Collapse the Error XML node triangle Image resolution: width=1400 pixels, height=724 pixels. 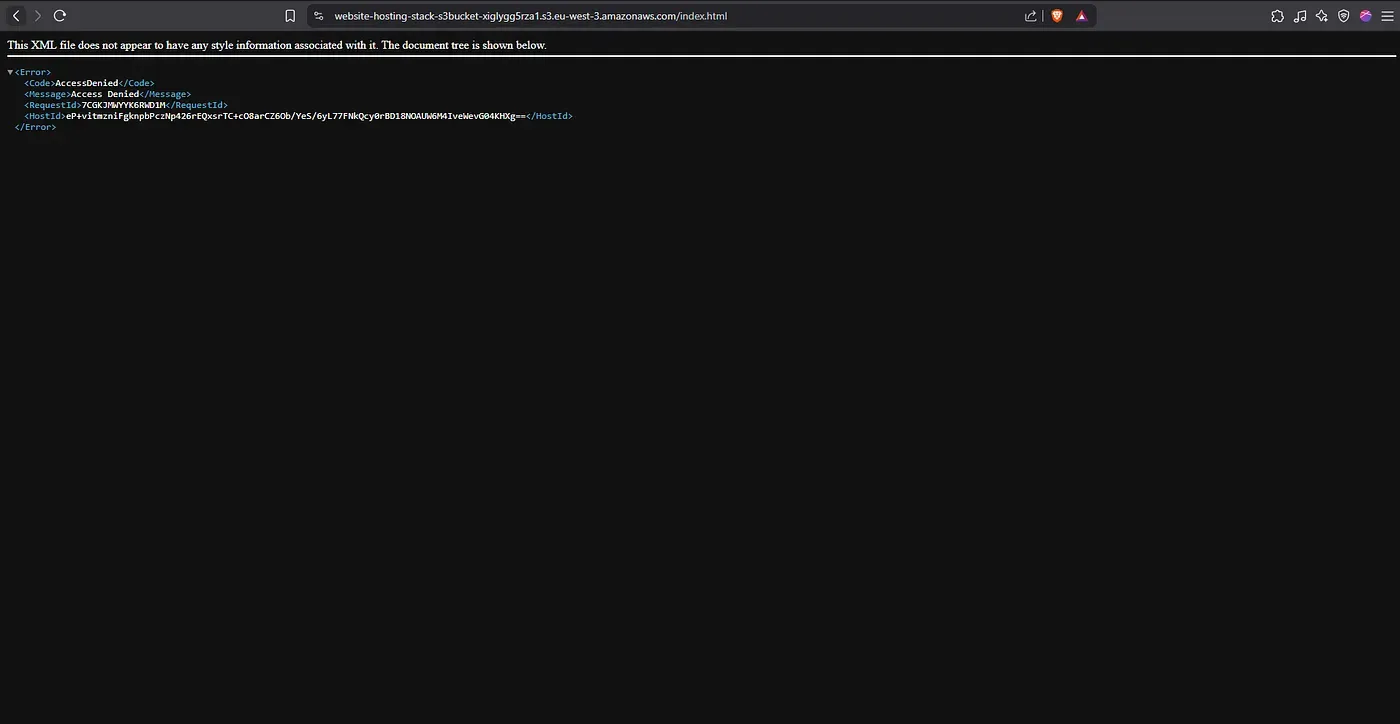click(9, 71)
